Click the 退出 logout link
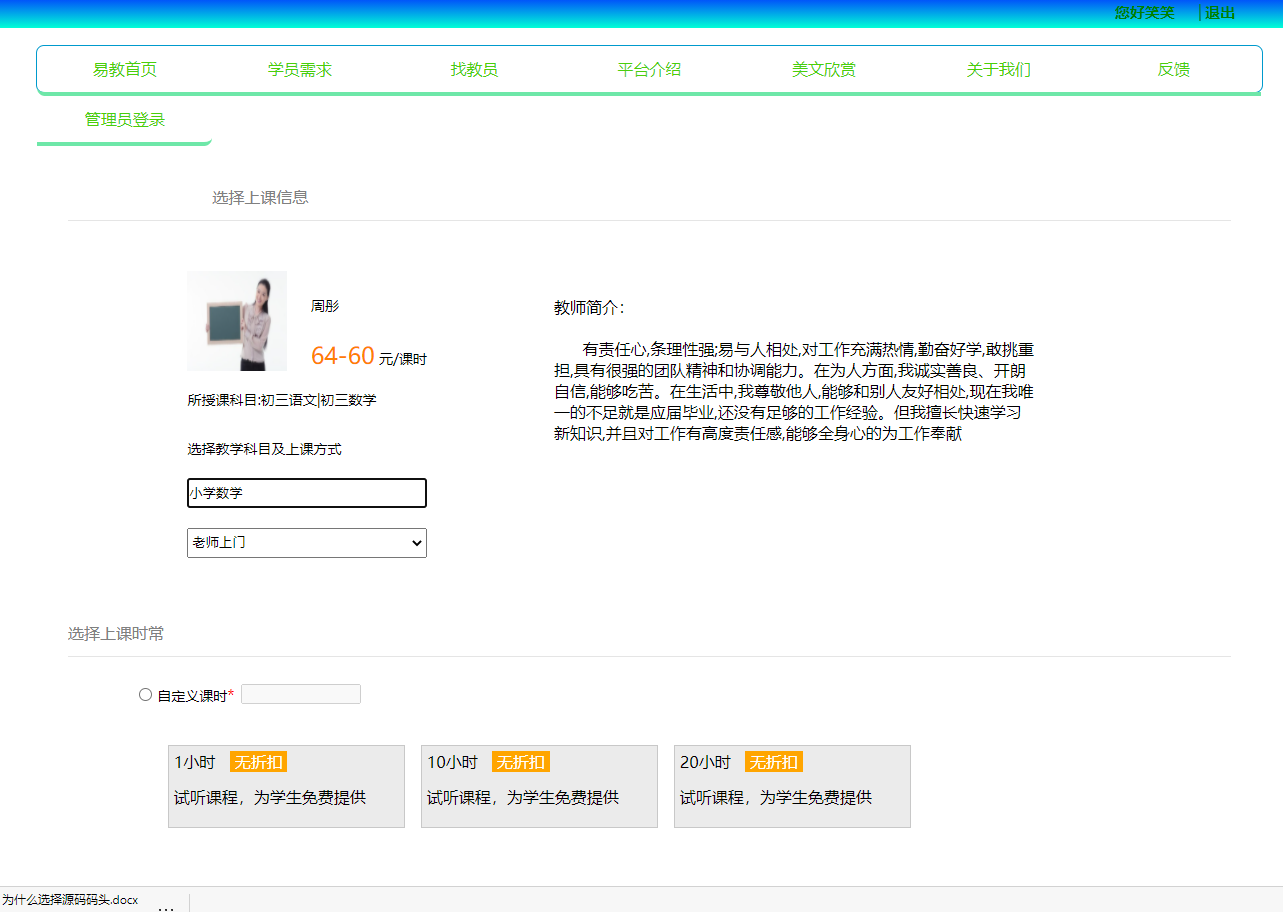1283x912 pixels. click(x=1218, y=13)
